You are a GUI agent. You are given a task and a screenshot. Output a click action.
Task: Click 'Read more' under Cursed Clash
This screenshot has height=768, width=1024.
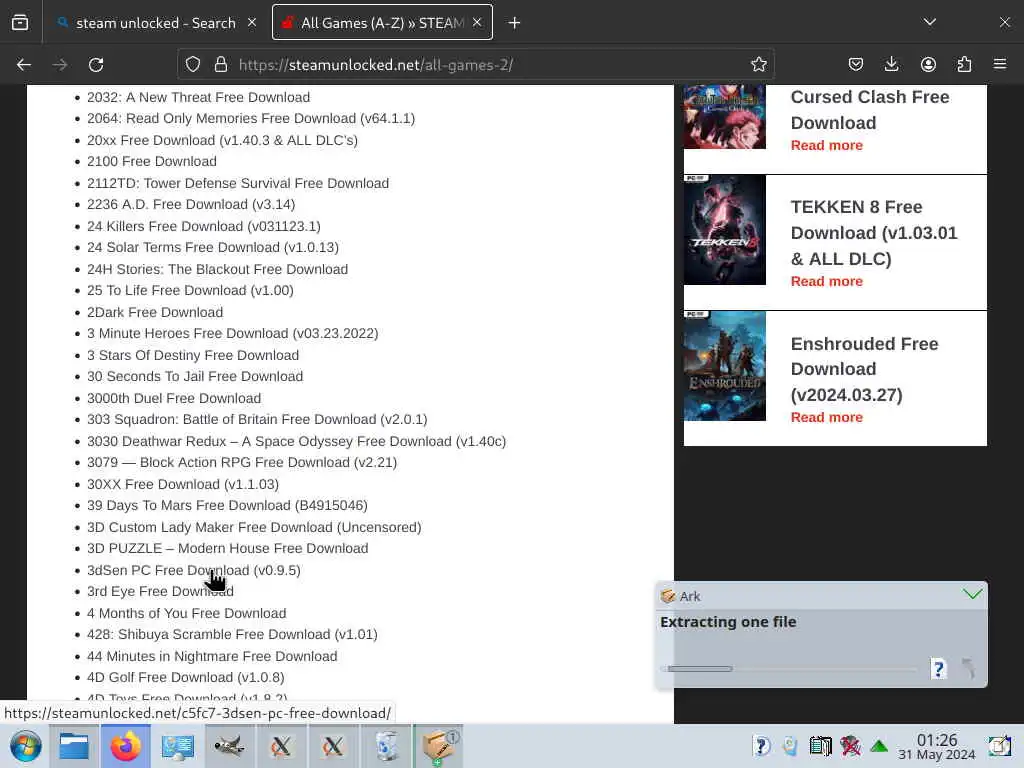(827, 146)
